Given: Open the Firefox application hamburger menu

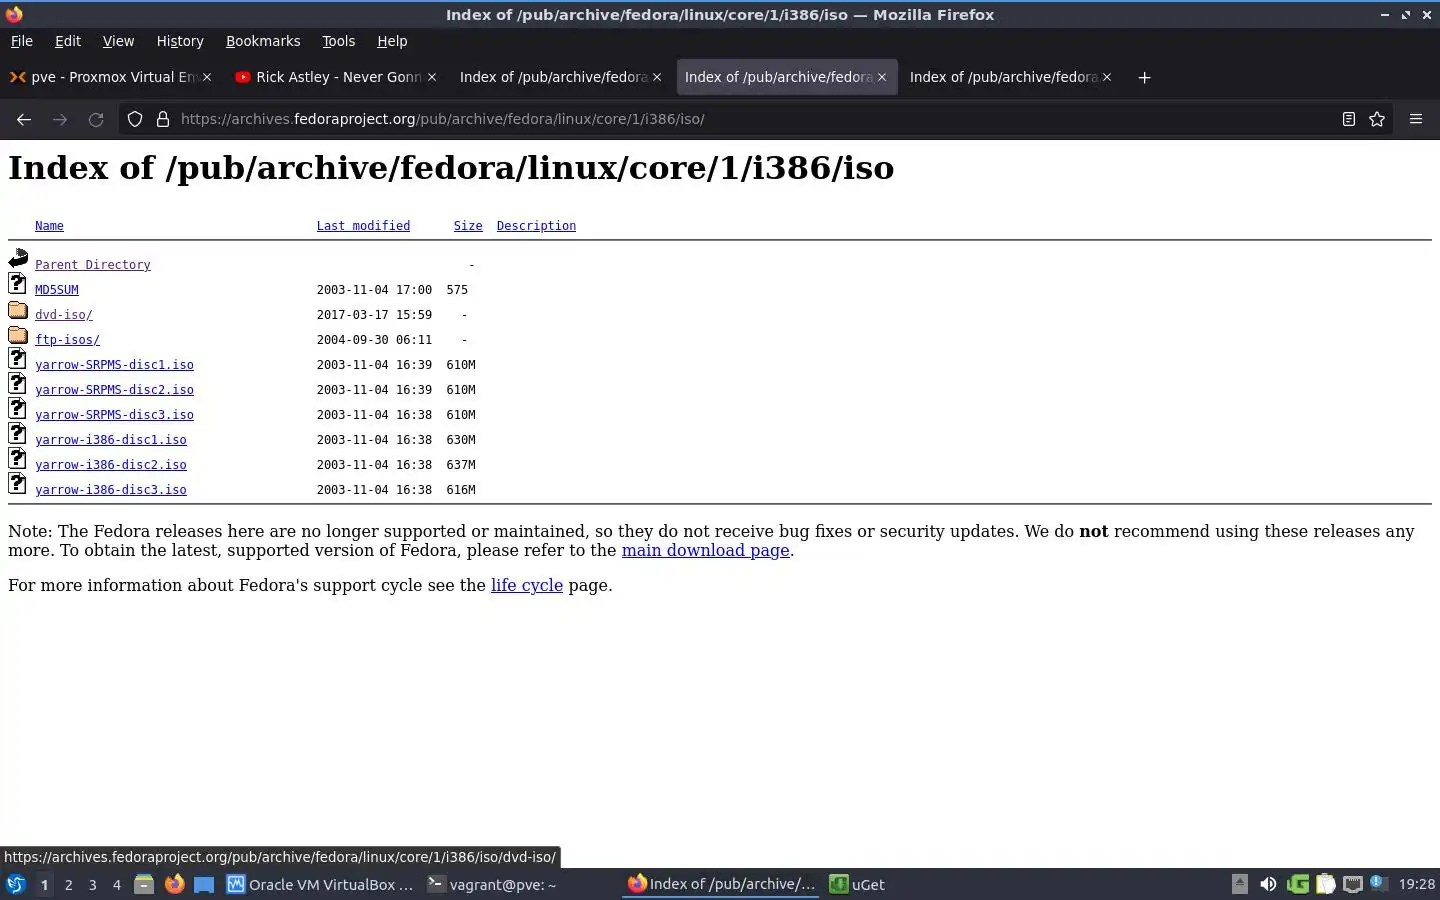Looking at the screenshot, I should tap(1415, 119).
